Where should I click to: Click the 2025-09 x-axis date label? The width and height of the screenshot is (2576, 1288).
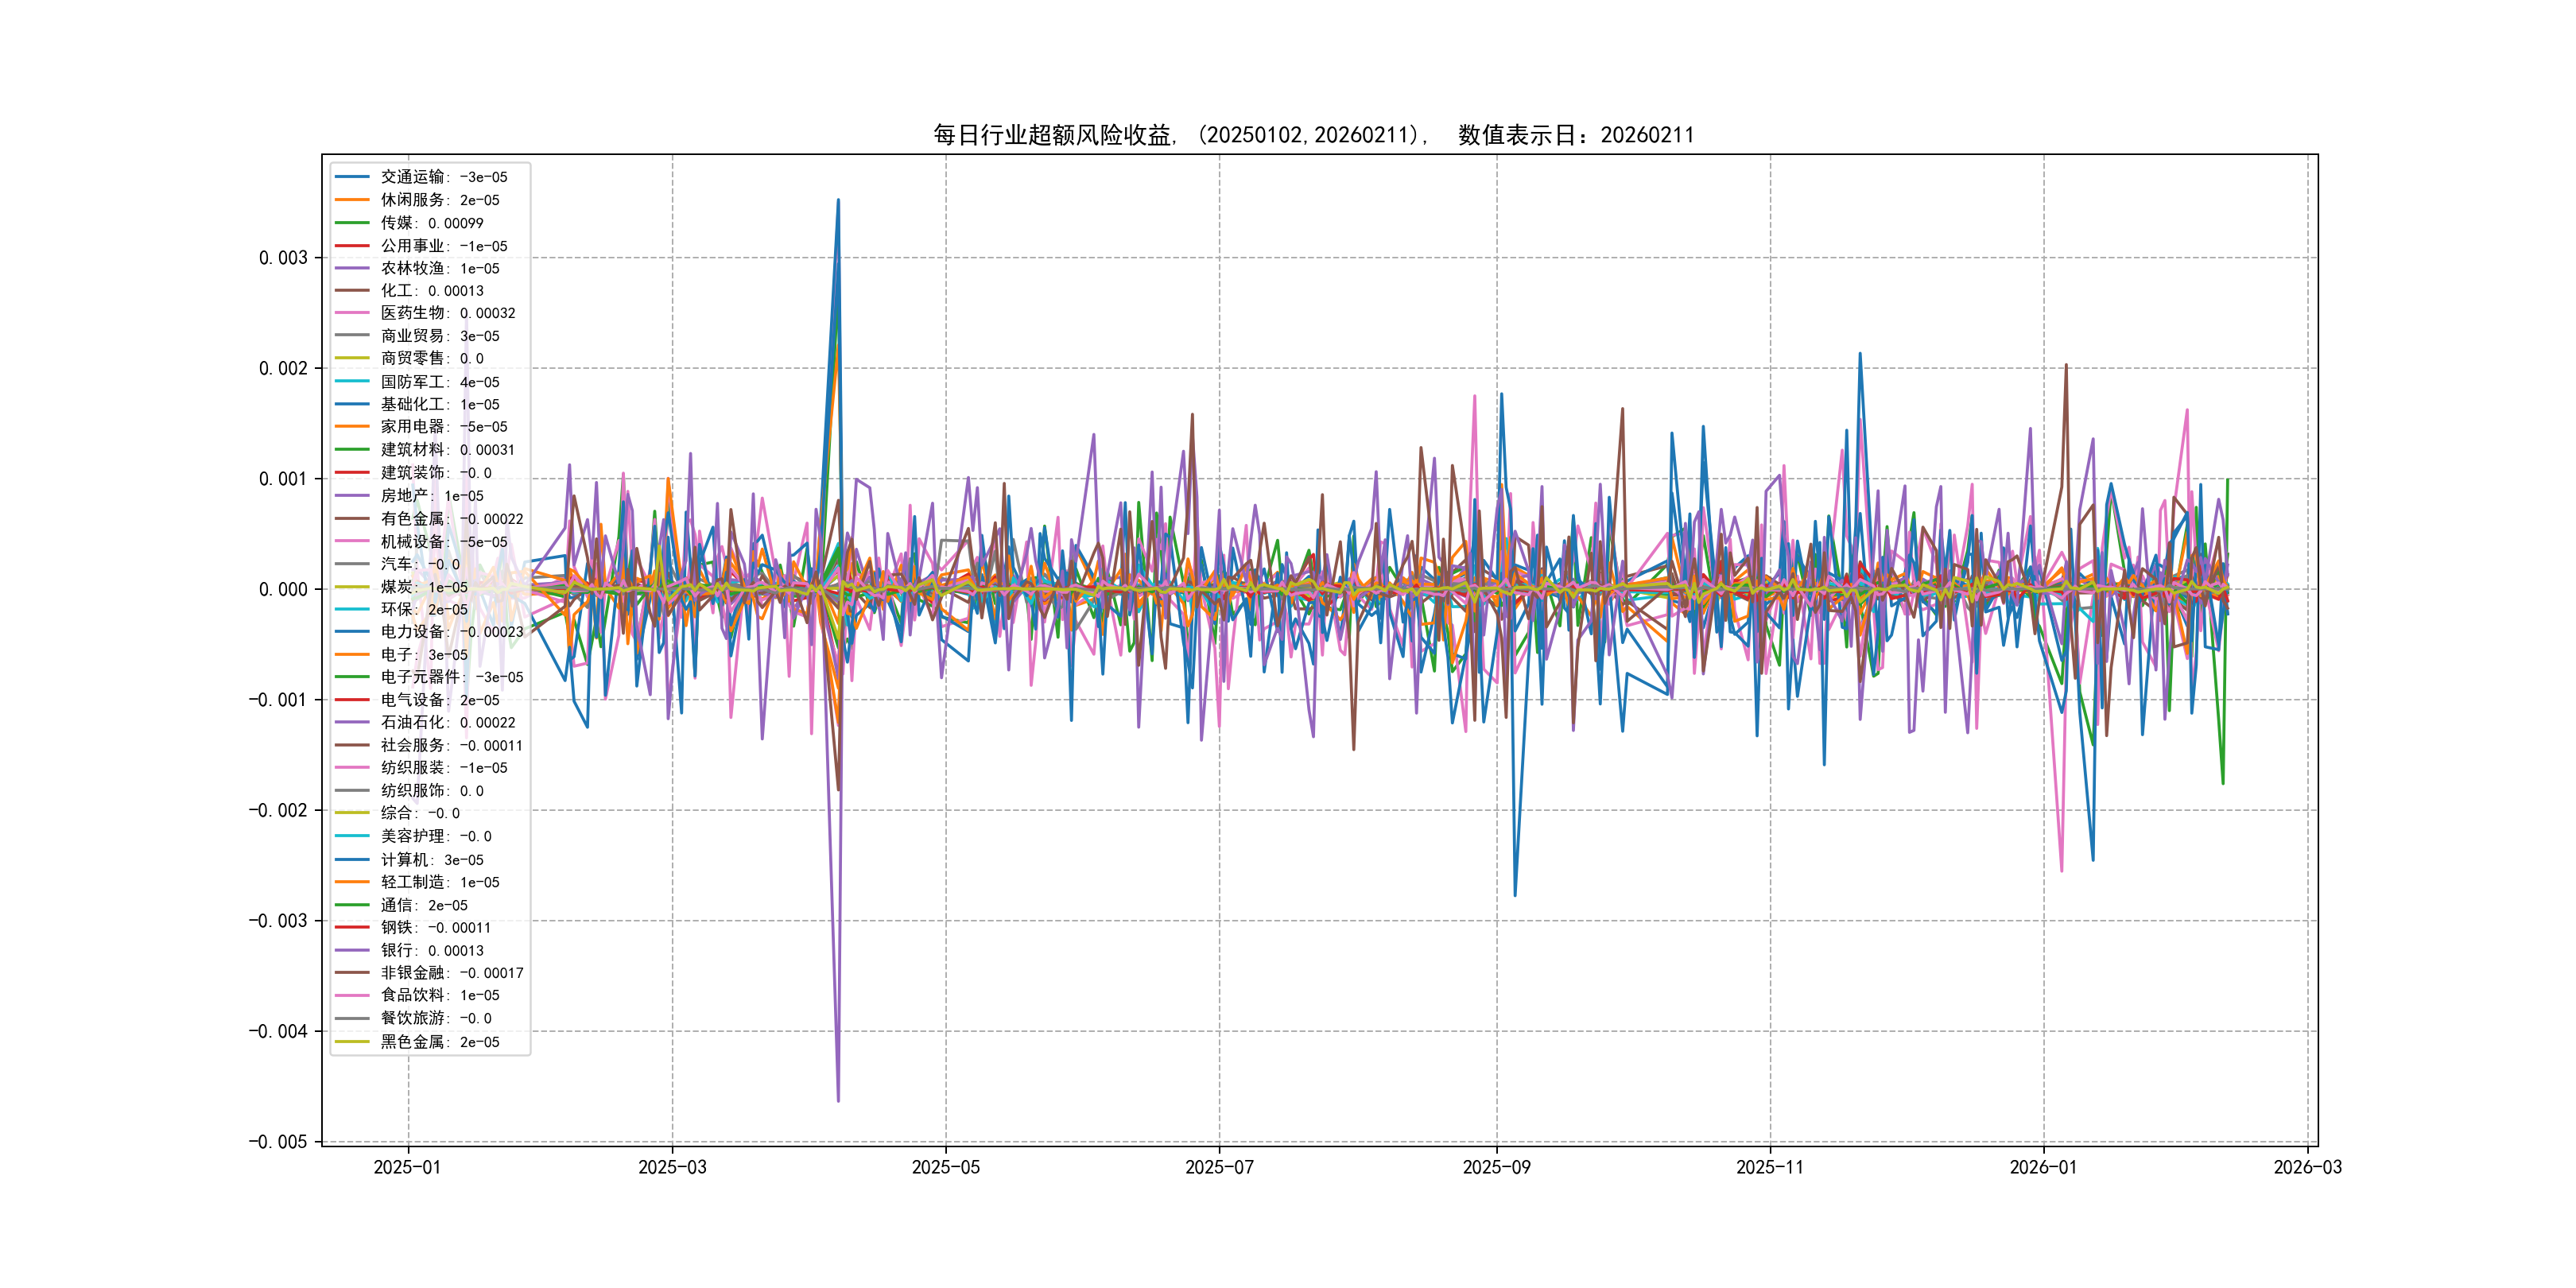coord(1496,1167)
